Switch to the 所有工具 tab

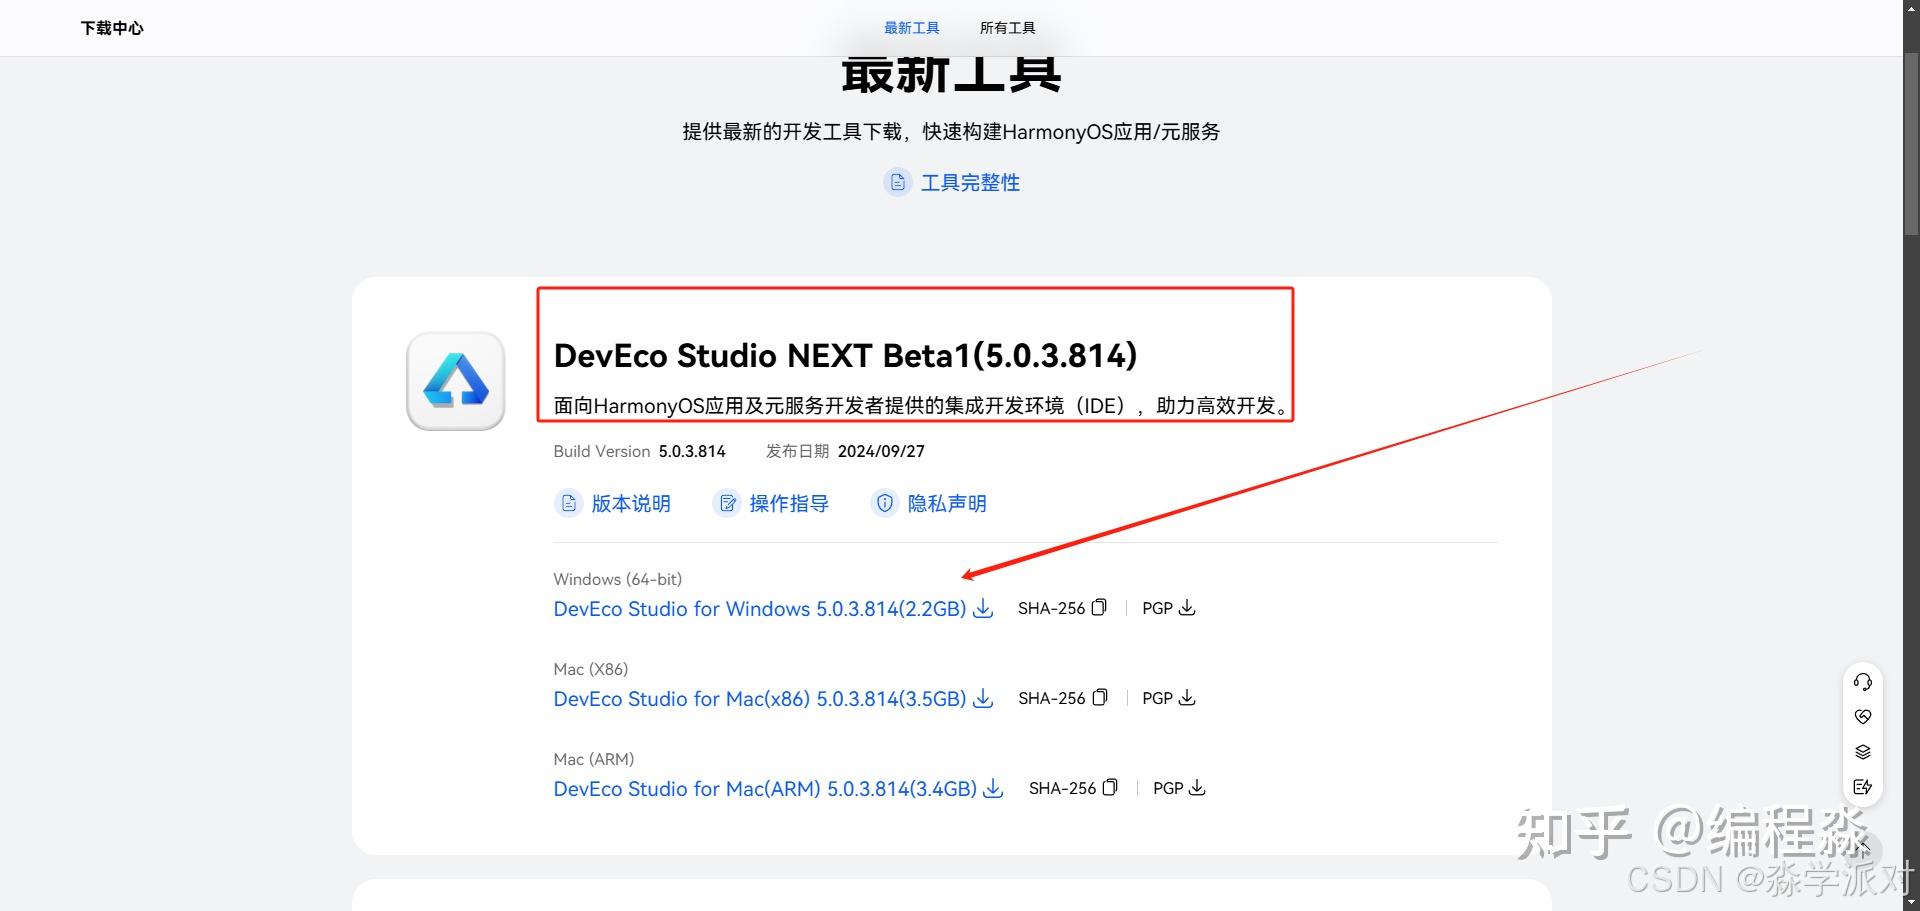[1007, 27]
